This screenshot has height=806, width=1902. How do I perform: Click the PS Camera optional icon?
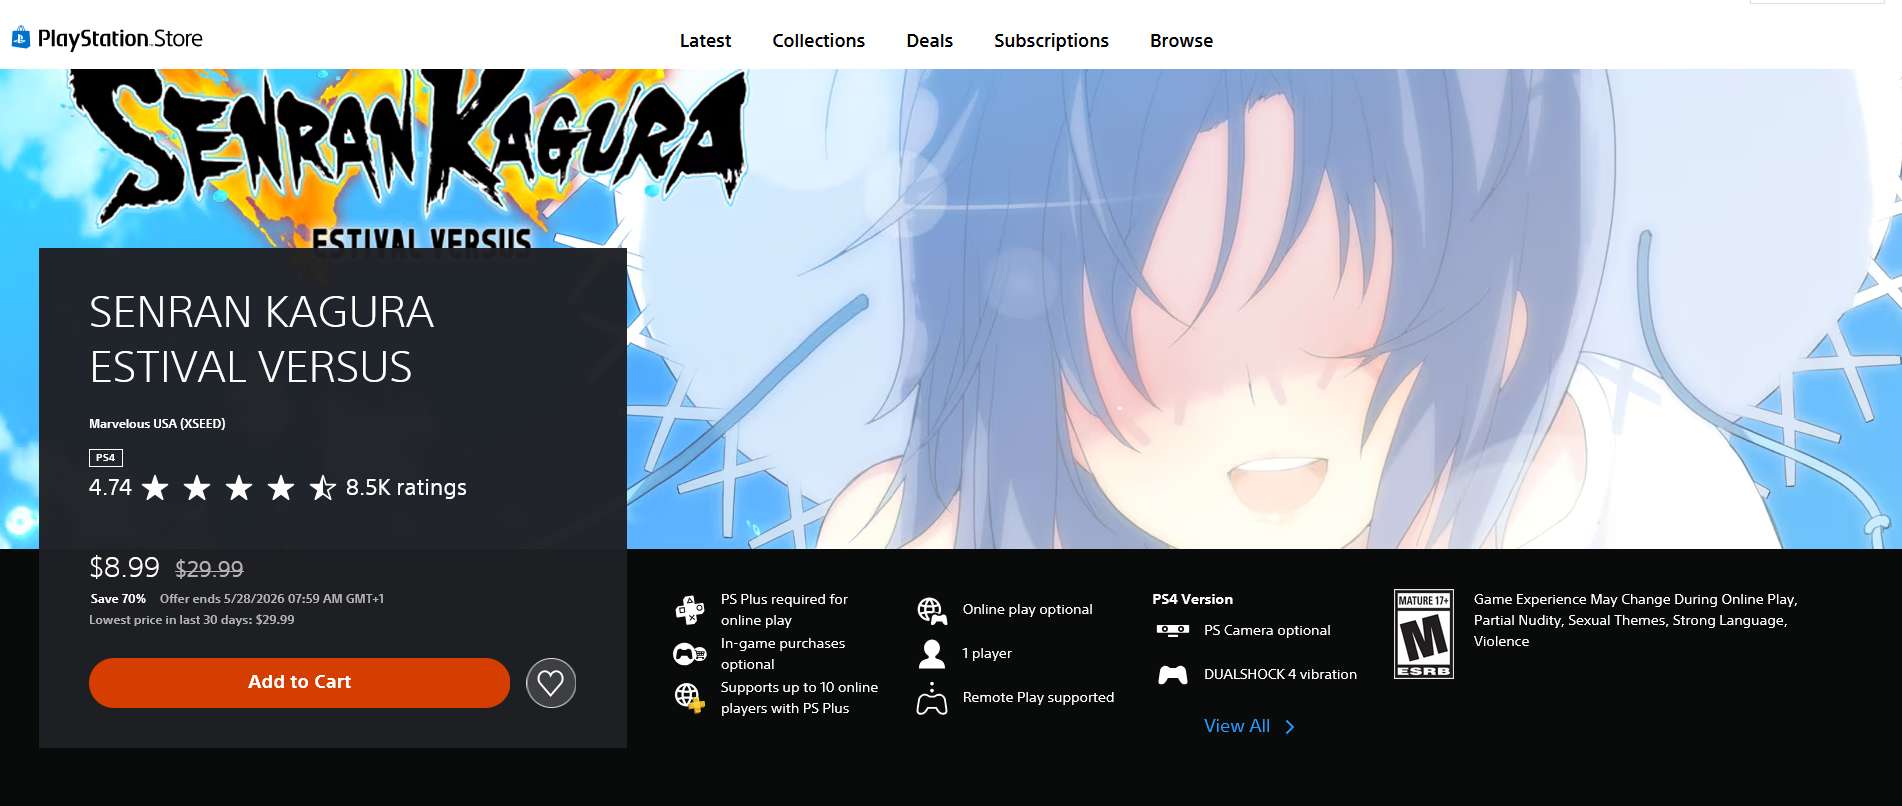(x=1173, y=630)
